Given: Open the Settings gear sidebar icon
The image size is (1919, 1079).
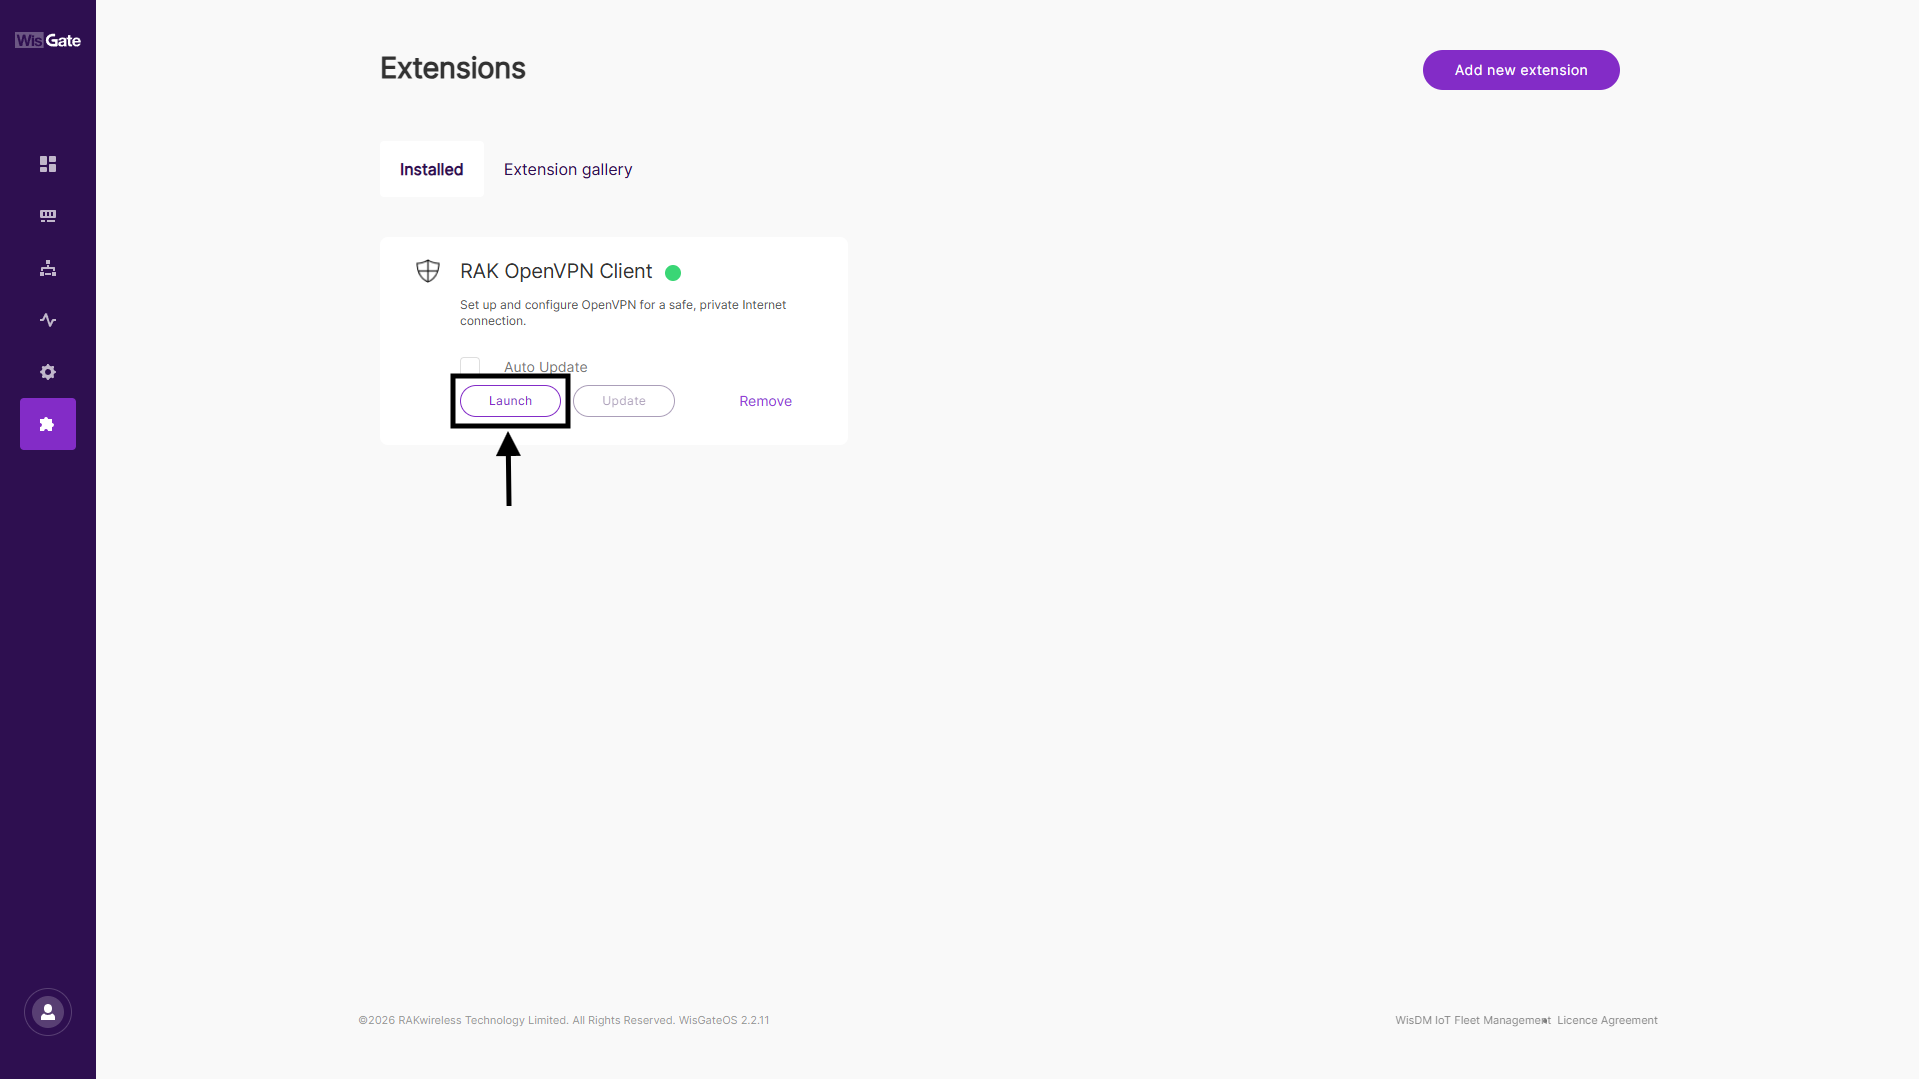Looking at the screenshot, I should point(48,372).
